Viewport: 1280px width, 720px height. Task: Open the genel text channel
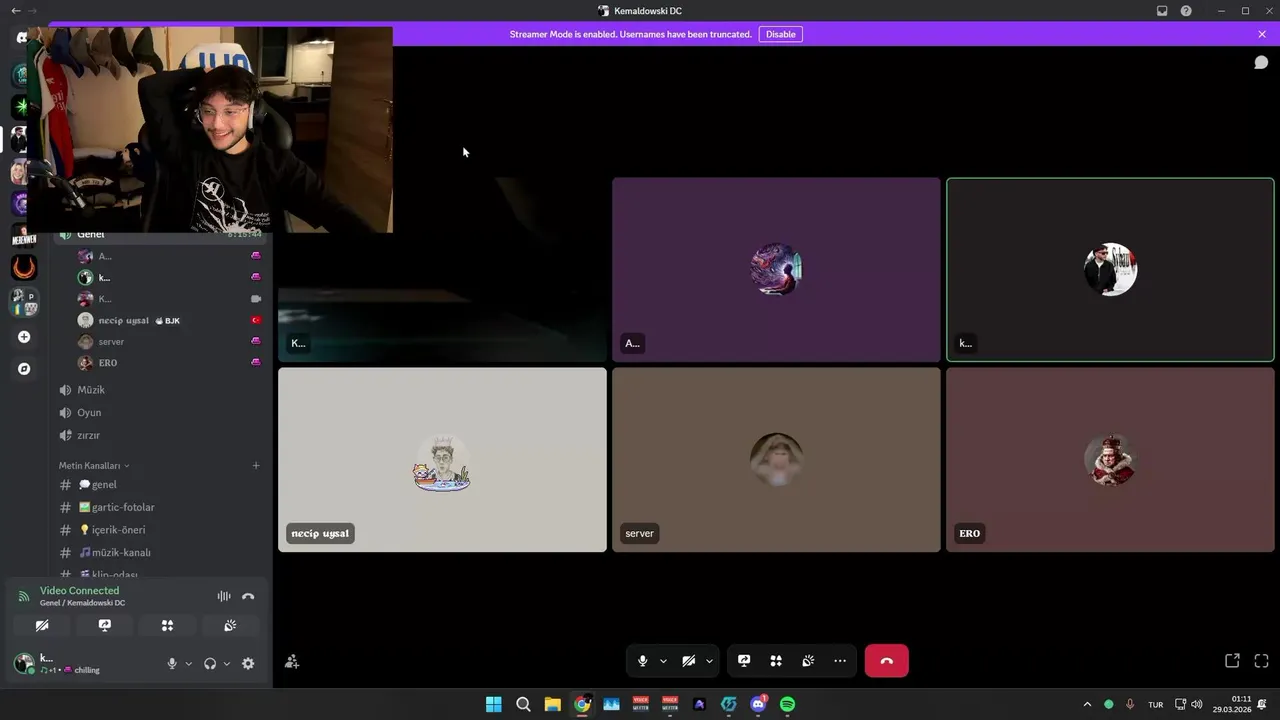(x=160, y=485)
